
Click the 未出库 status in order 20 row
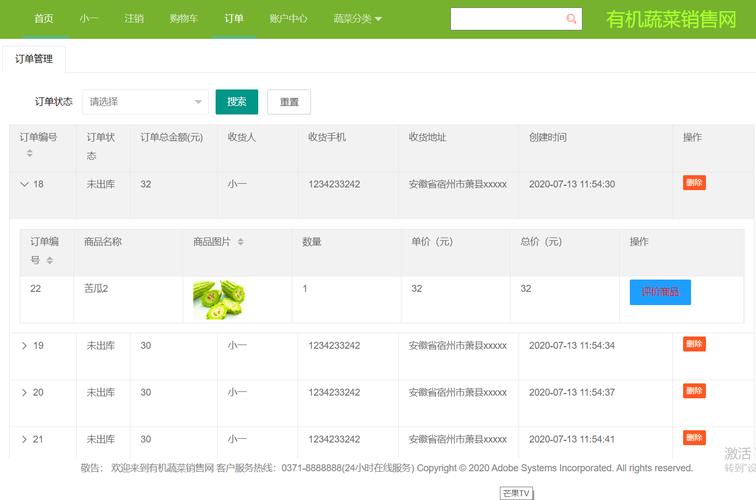[101, 392]
